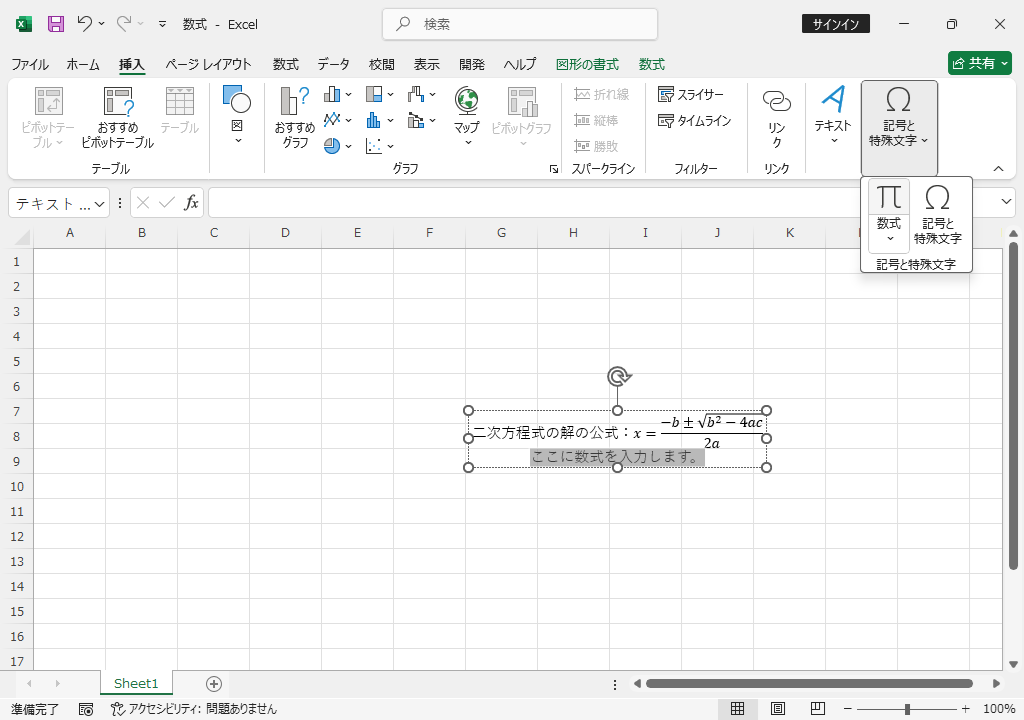Open the Undo history dropdown arrow

[101, 24]
